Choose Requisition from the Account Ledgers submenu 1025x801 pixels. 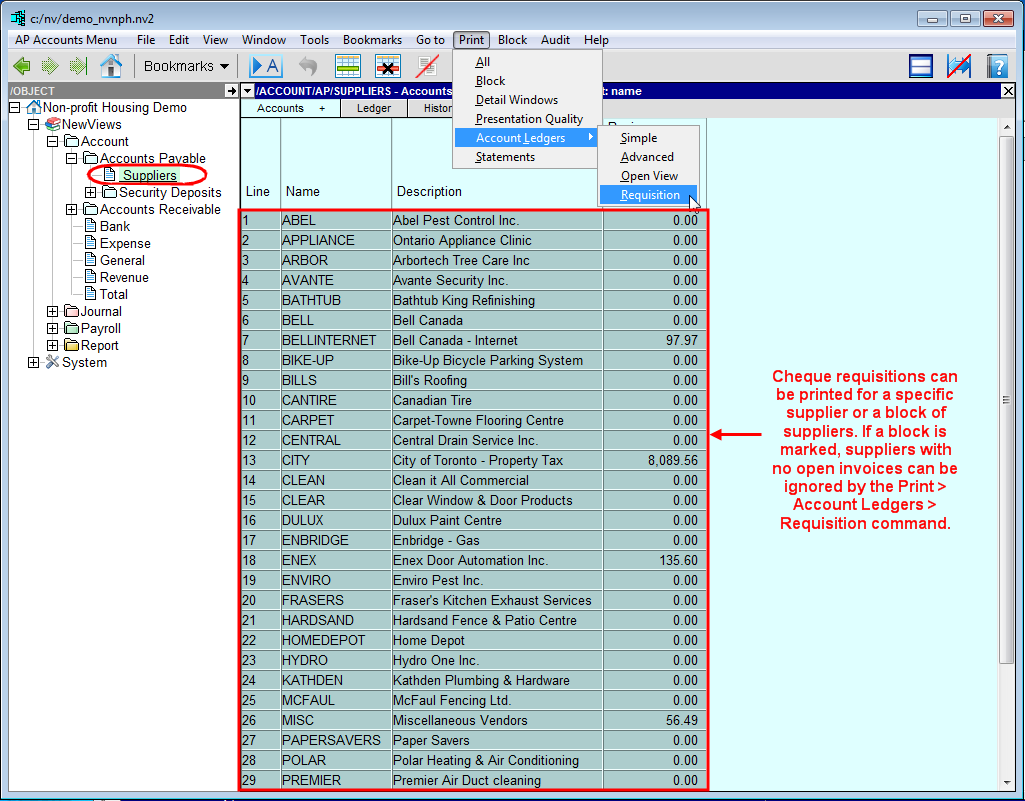[x=650, y=195]
